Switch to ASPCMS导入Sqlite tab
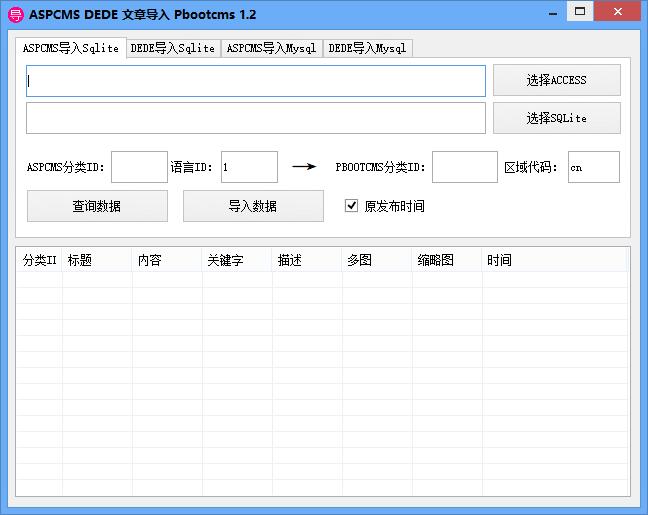 pos(71,48)
